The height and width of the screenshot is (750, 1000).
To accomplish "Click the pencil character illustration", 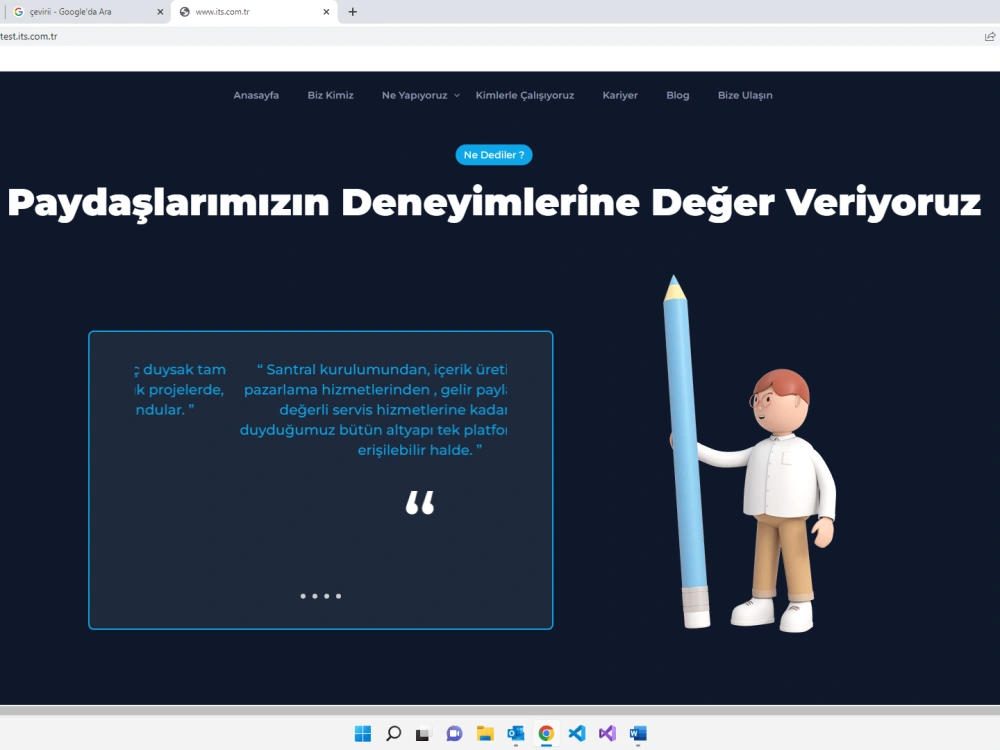I will click(x=751, y=453).
